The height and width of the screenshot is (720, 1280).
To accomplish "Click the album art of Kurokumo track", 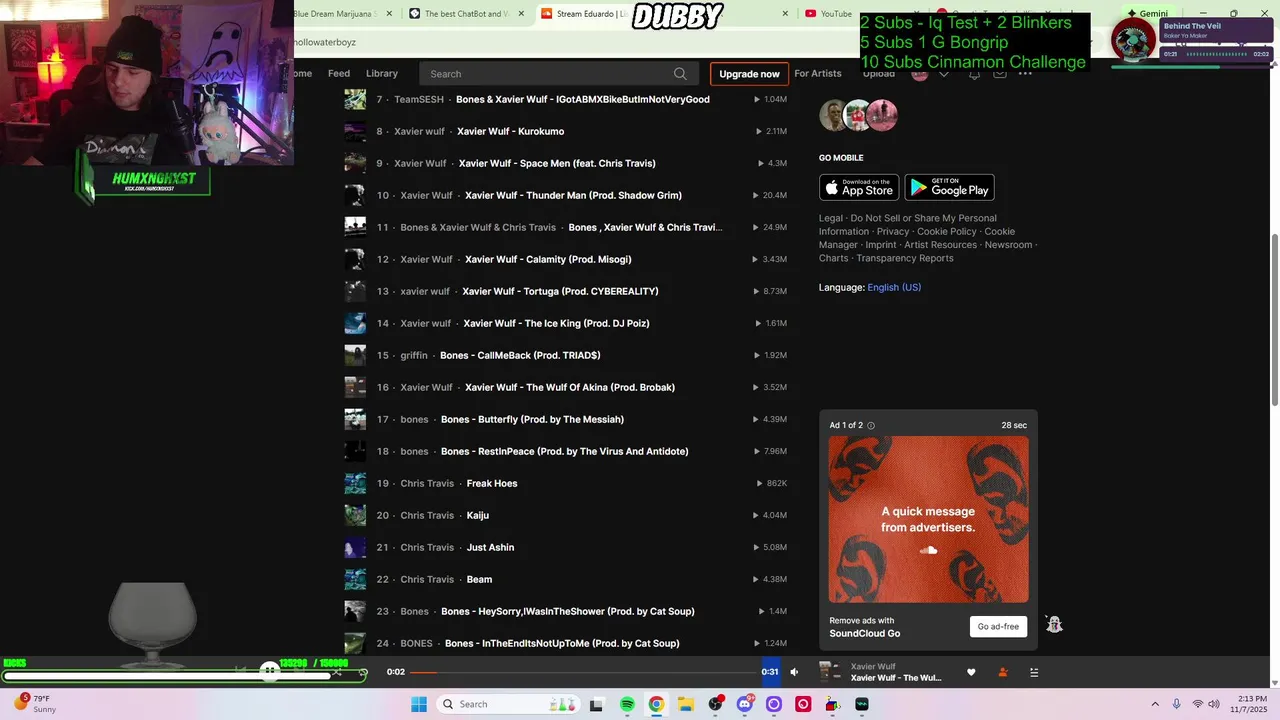I will pyautogui.click(x=355, y=131).
